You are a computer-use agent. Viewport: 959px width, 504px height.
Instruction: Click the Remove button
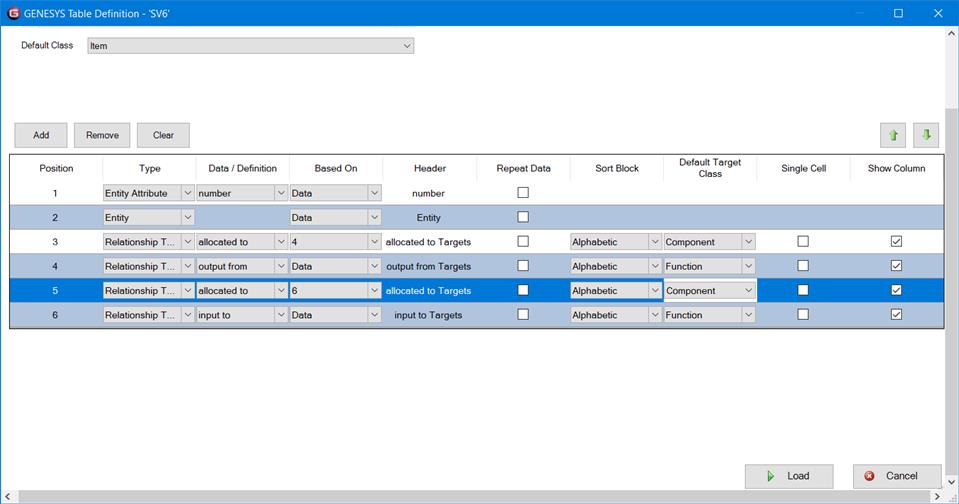tap(102, 135)
